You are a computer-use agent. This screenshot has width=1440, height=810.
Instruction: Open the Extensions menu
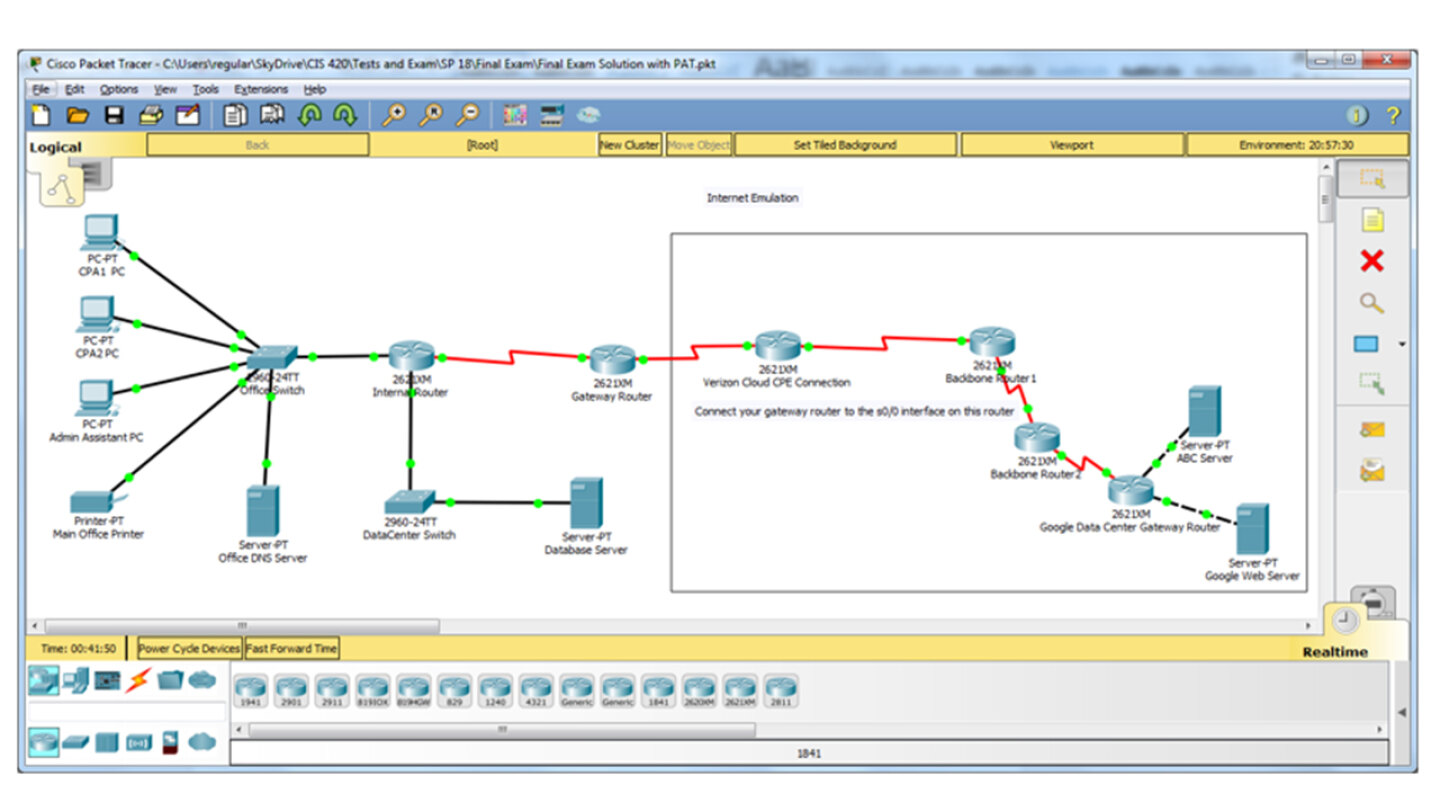(261, 89)
